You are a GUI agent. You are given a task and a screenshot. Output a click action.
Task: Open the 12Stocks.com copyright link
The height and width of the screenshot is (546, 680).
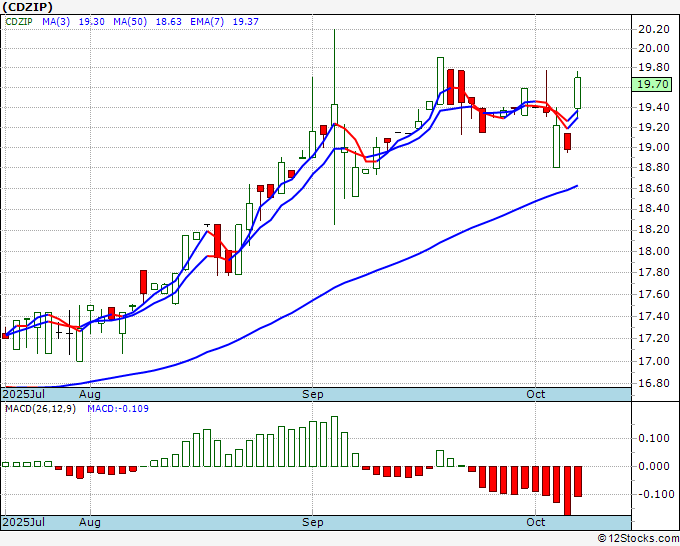[638, 539]
